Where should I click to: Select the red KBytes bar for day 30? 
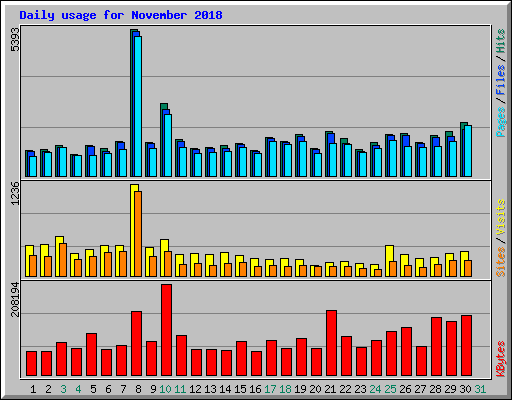click(x=466, y=346)
